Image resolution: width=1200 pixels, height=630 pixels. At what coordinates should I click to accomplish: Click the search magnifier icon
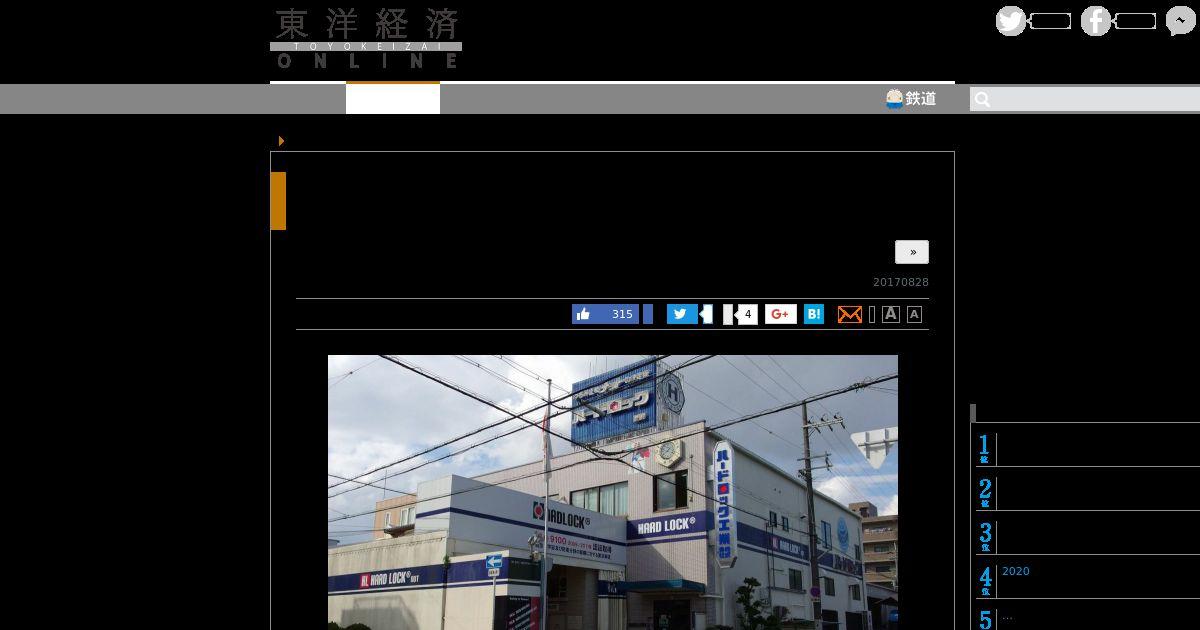click(982, 99)
